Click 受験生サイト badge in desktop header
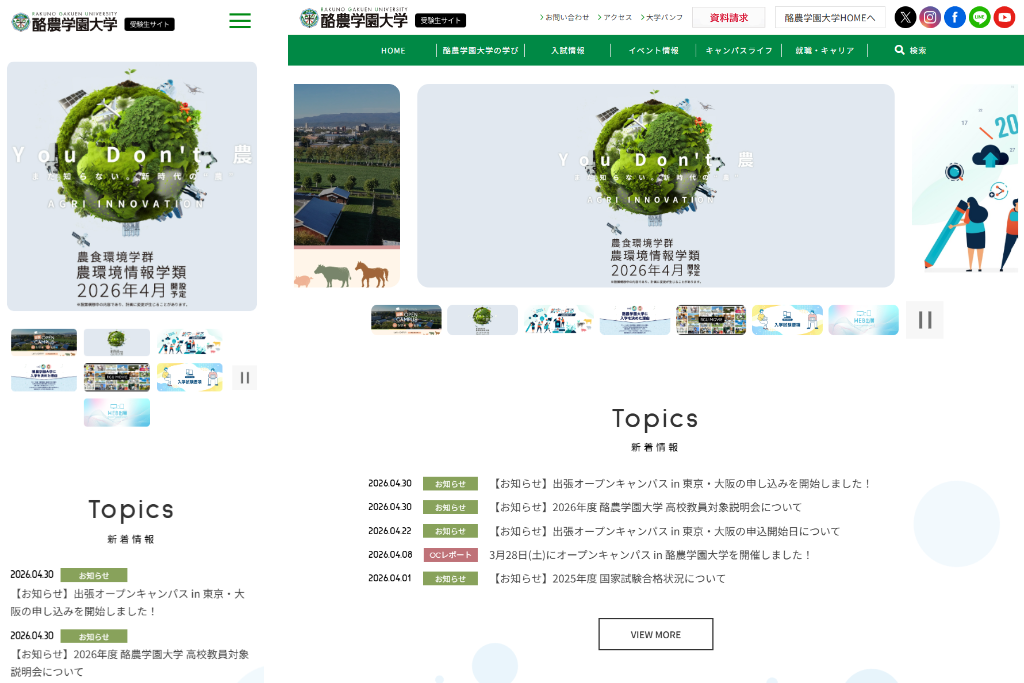 pyautogui.click(x=441, y=20)
